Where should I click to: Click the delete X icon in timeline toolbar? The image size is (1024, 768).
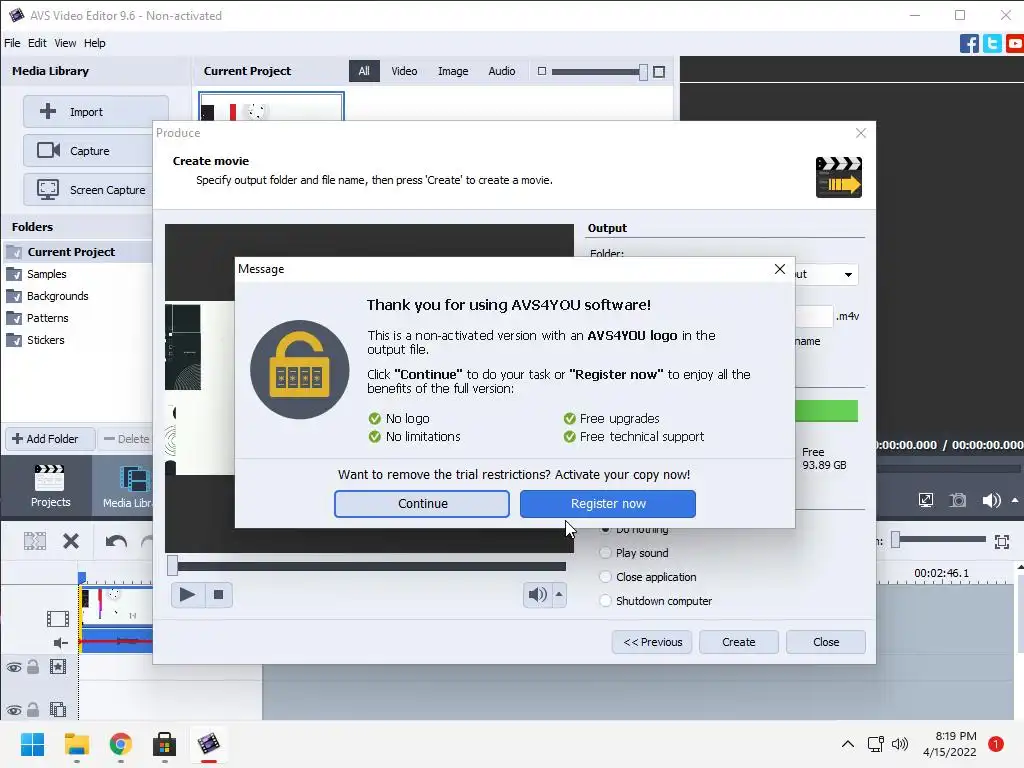point(71,541)
